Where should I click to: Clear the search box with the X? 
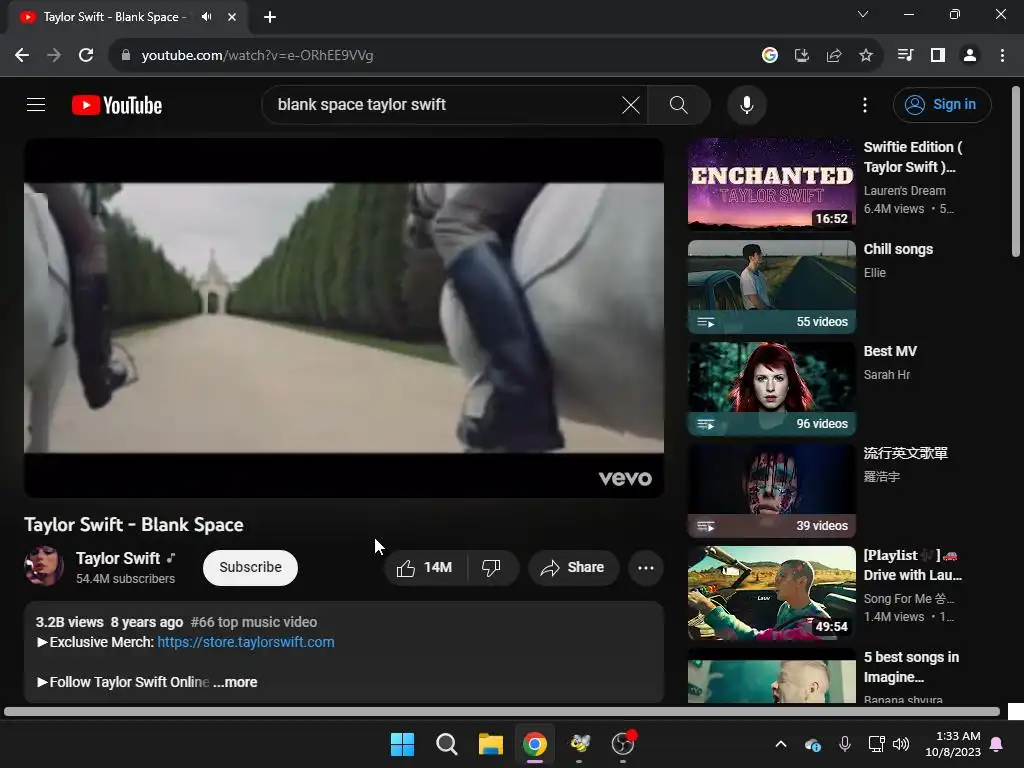631,104
